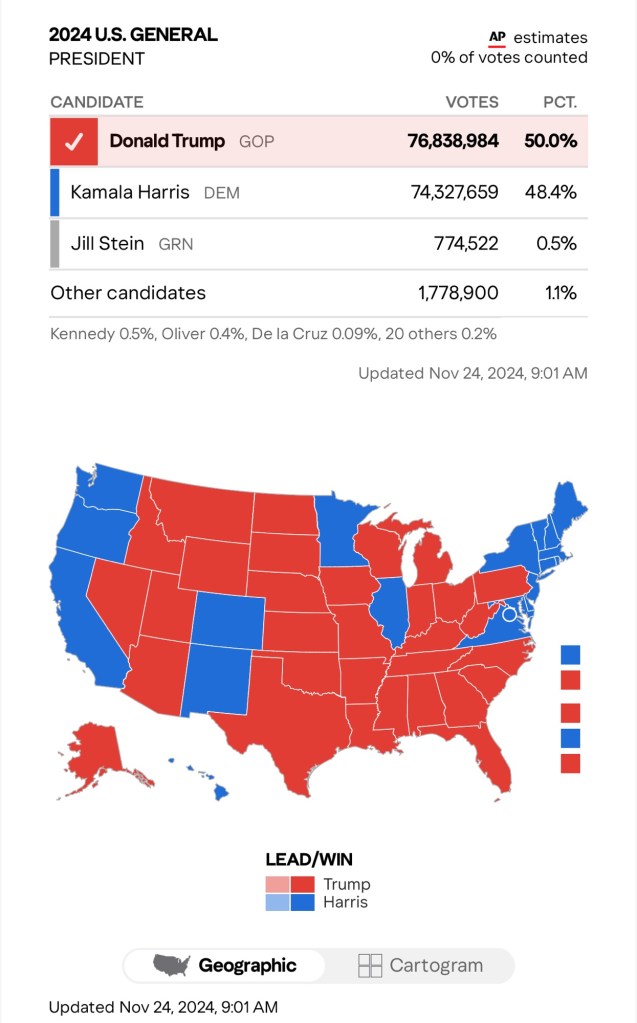637x1023 pixels.
Task: Click the US map icon on Geographic
Action: pos(171,965)
